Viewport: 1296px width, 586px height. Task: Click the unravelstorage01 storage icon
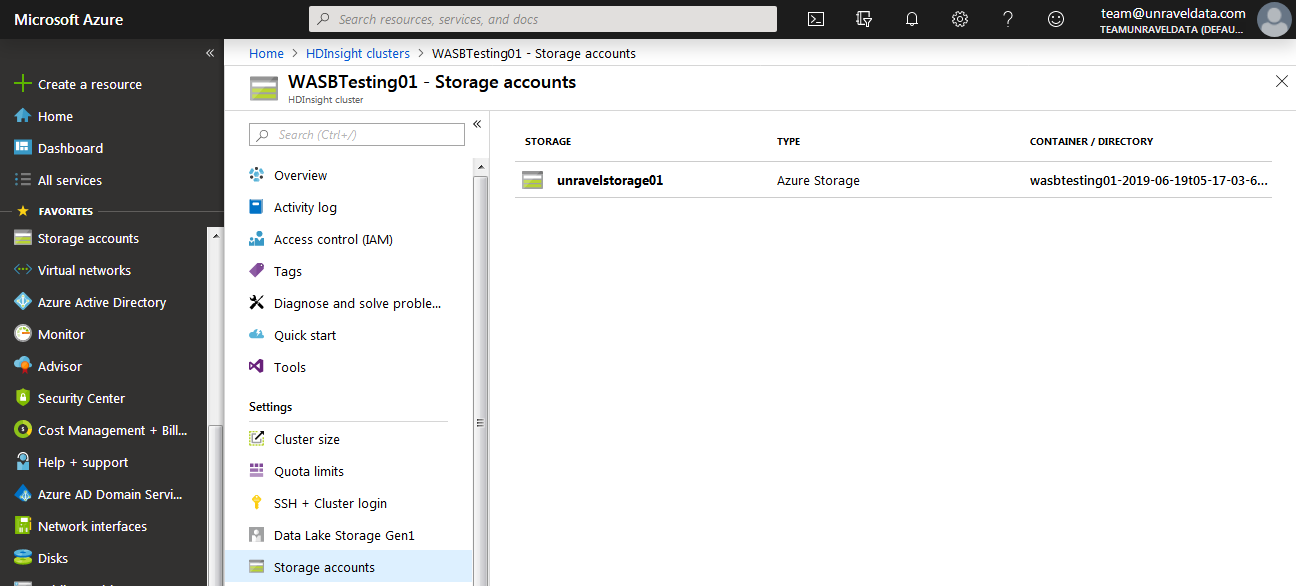tap(533, 180)
